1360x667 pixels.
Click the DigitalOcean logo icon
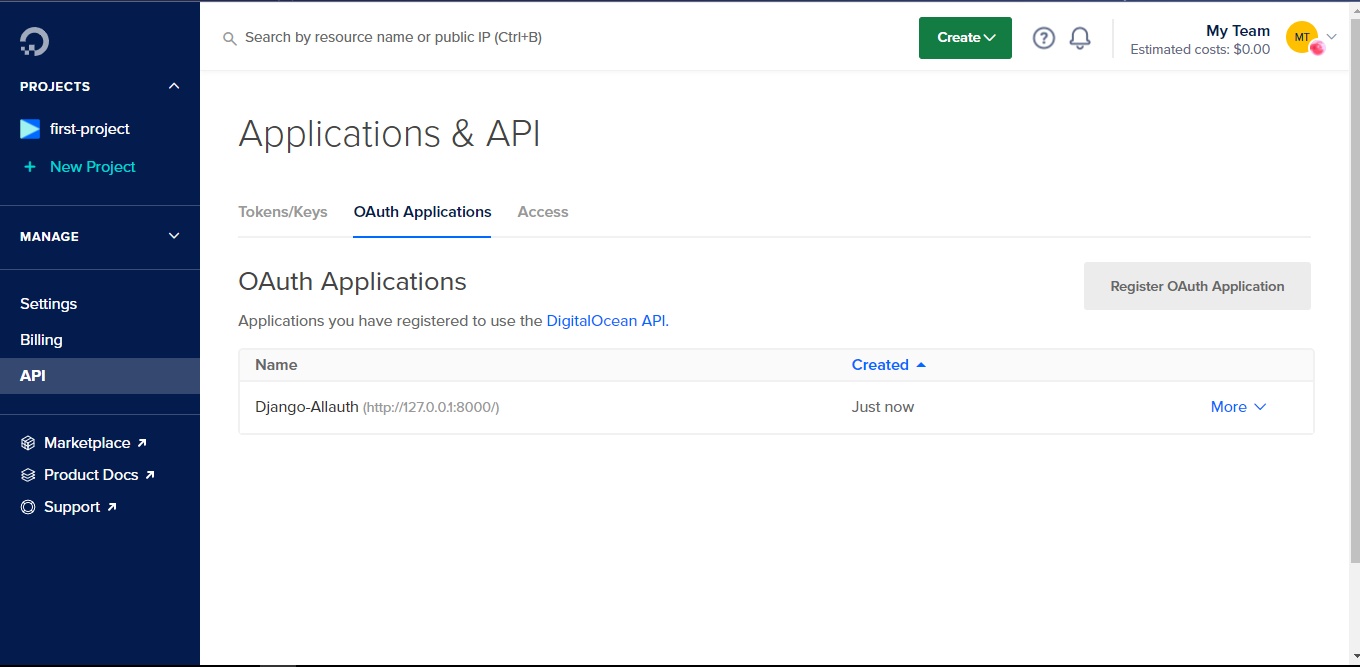click(34, 41)
